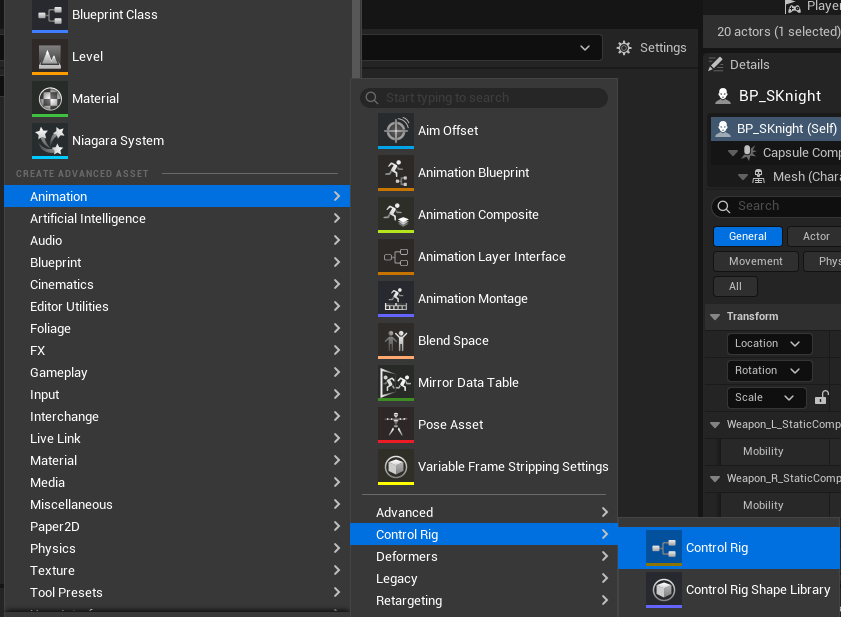
Task: Open the Texture submenu
Action: [177, 570]
